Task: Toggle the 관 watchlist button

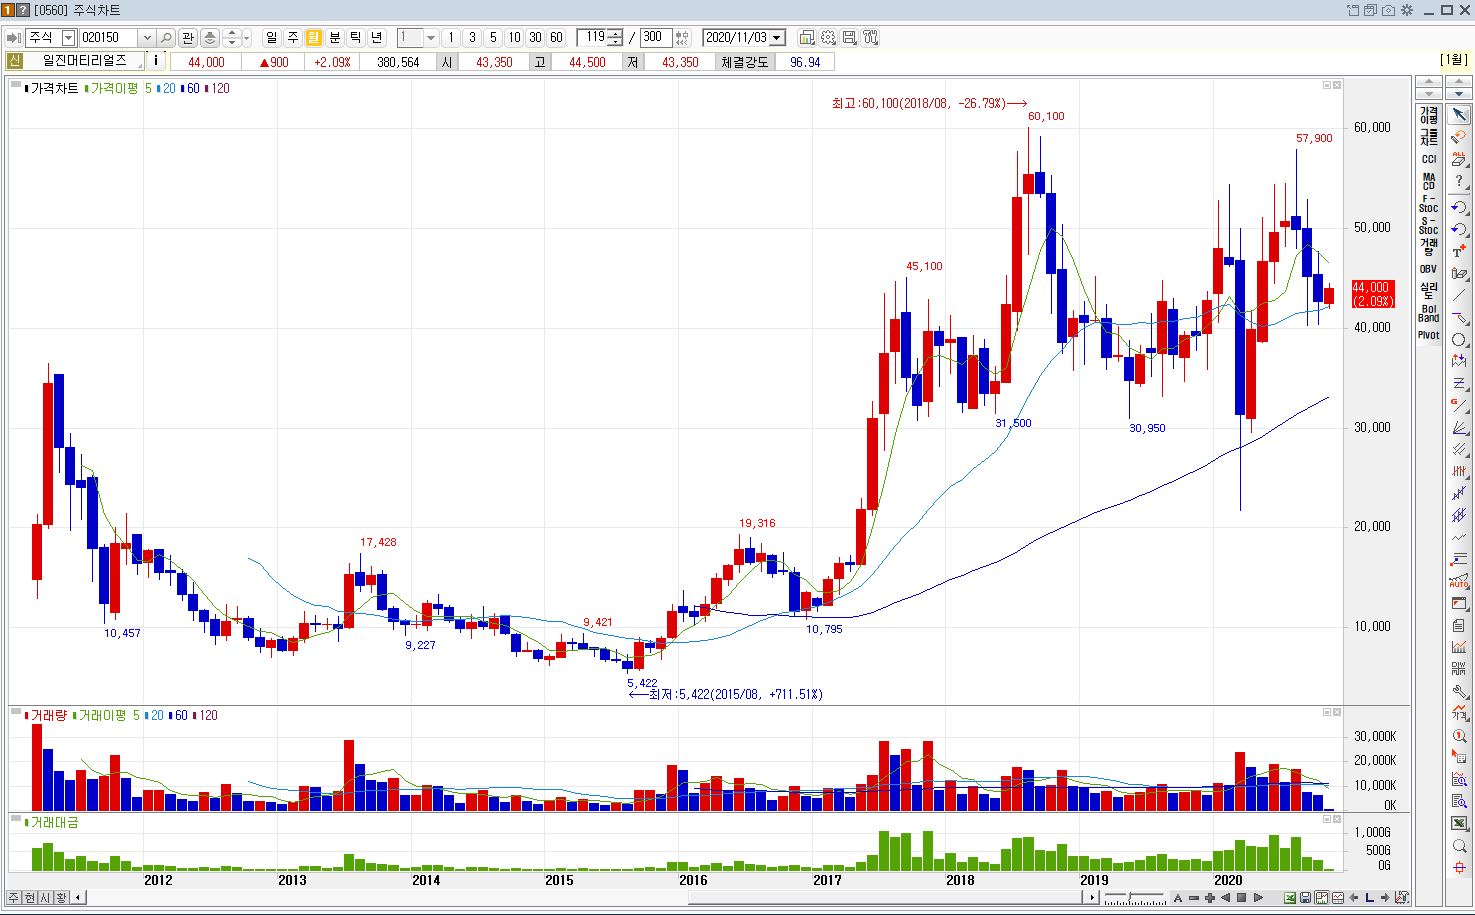Action: [x=188, y=37]
